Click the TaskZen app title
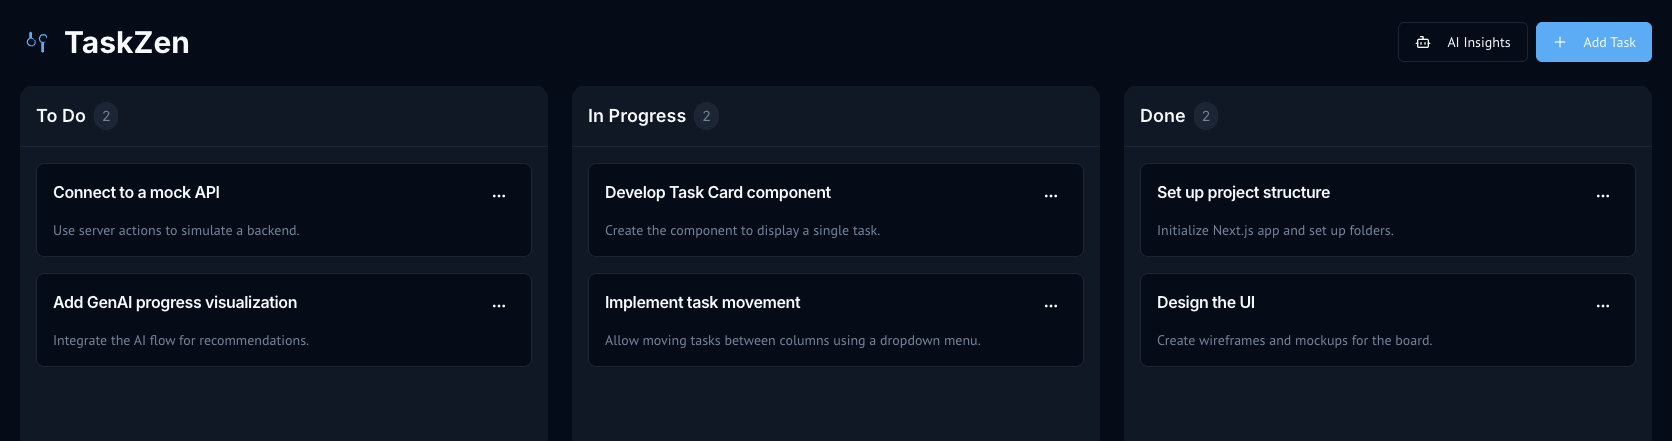 click(x=127, y=42)
